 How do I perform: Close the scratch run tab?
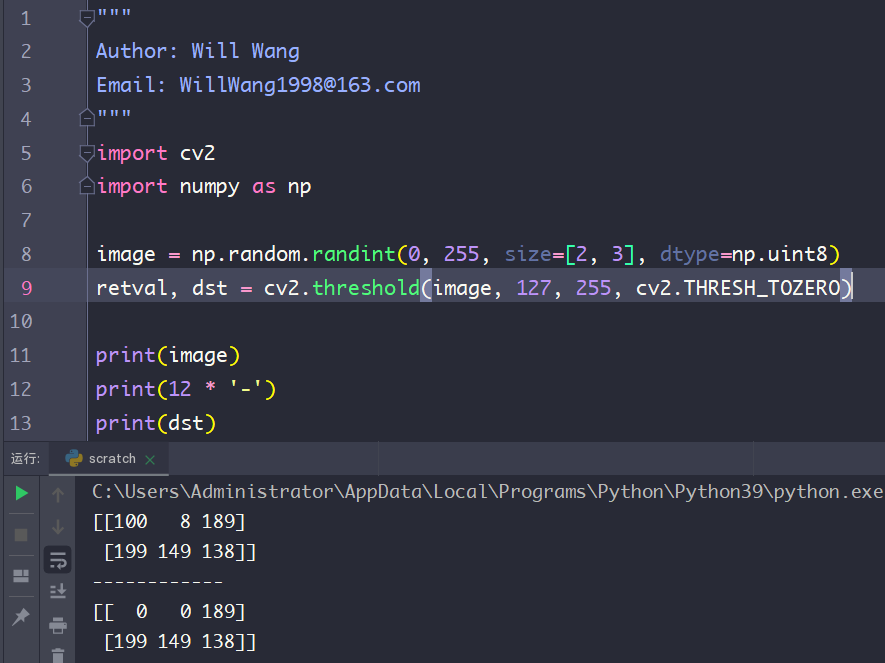150,459
